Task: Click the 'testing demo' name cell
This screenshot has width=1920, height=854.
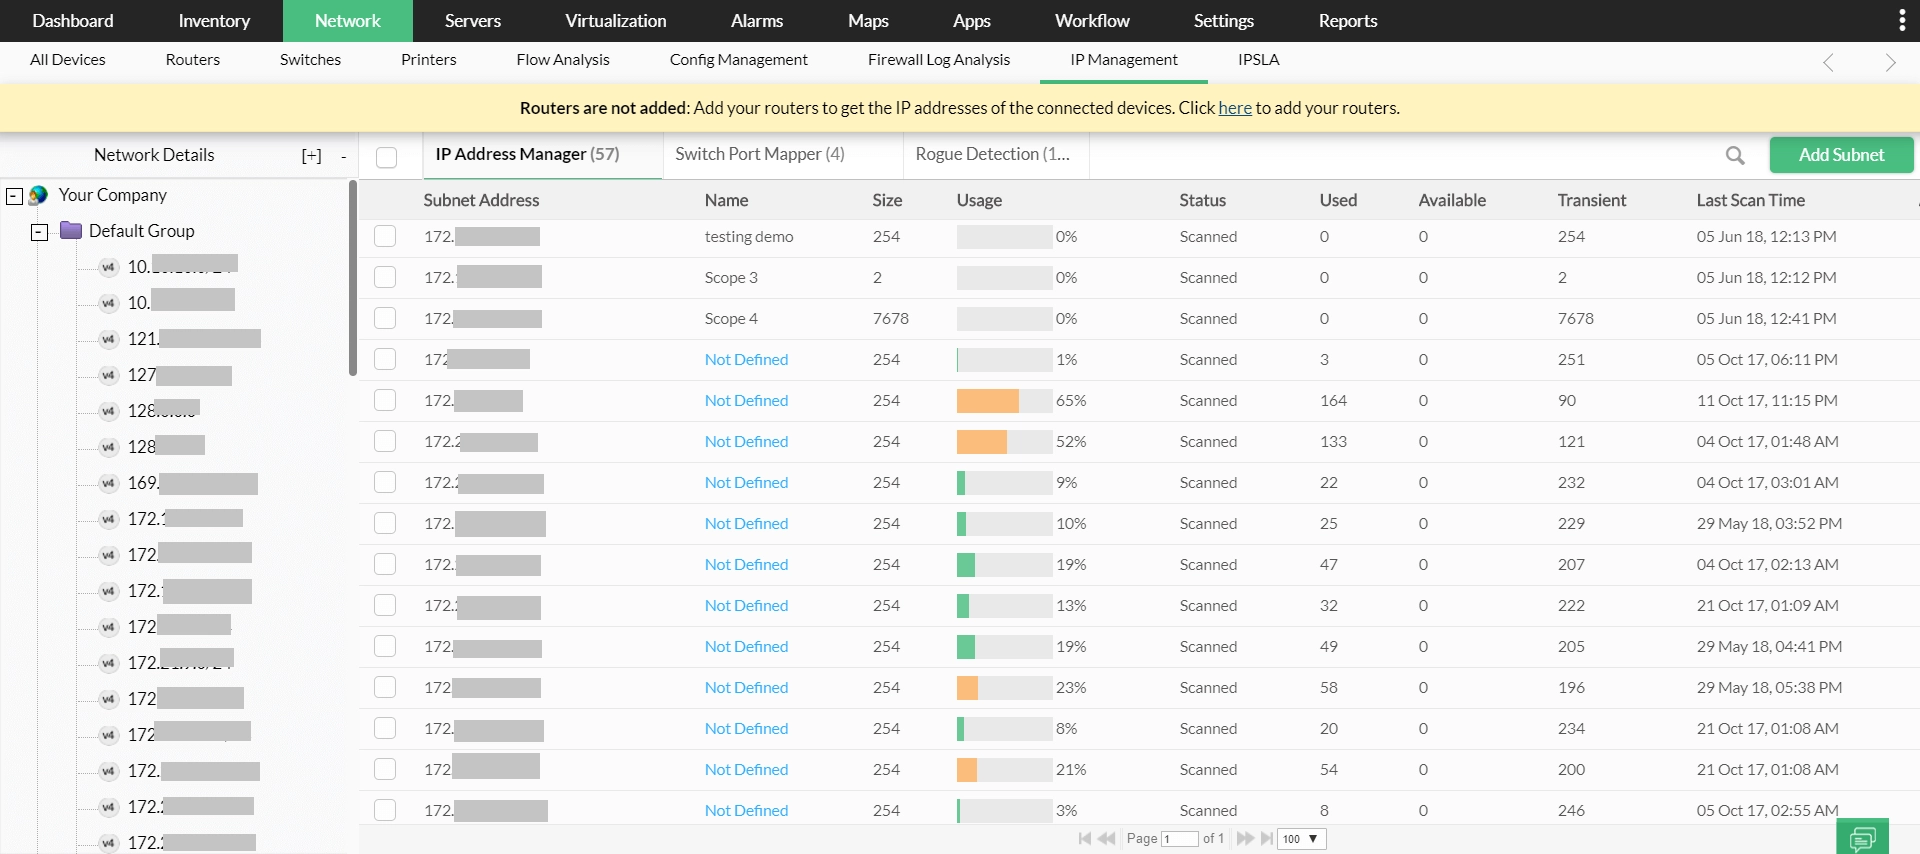Action: pos(749,237)
